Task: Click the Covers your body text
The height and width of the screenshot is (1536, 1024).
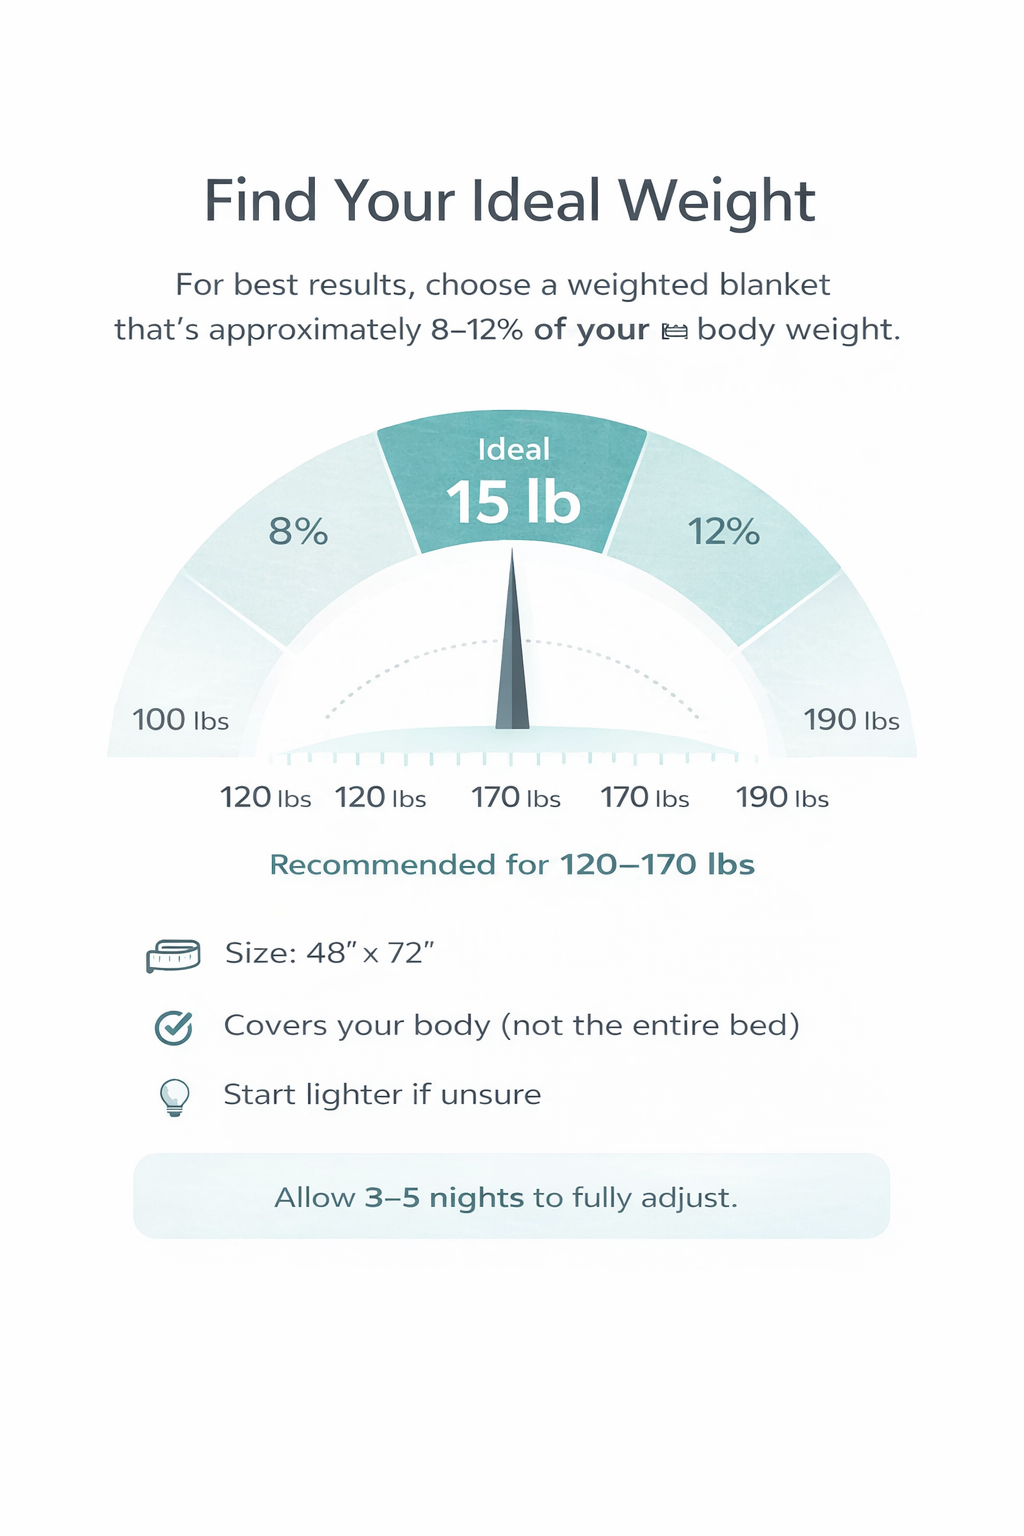Action: [x=511, y=1026]
